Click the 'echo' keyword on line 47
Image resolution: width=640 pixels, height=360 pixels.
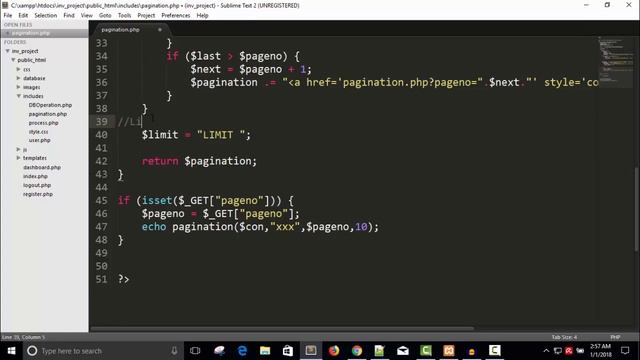coord(154,227)
